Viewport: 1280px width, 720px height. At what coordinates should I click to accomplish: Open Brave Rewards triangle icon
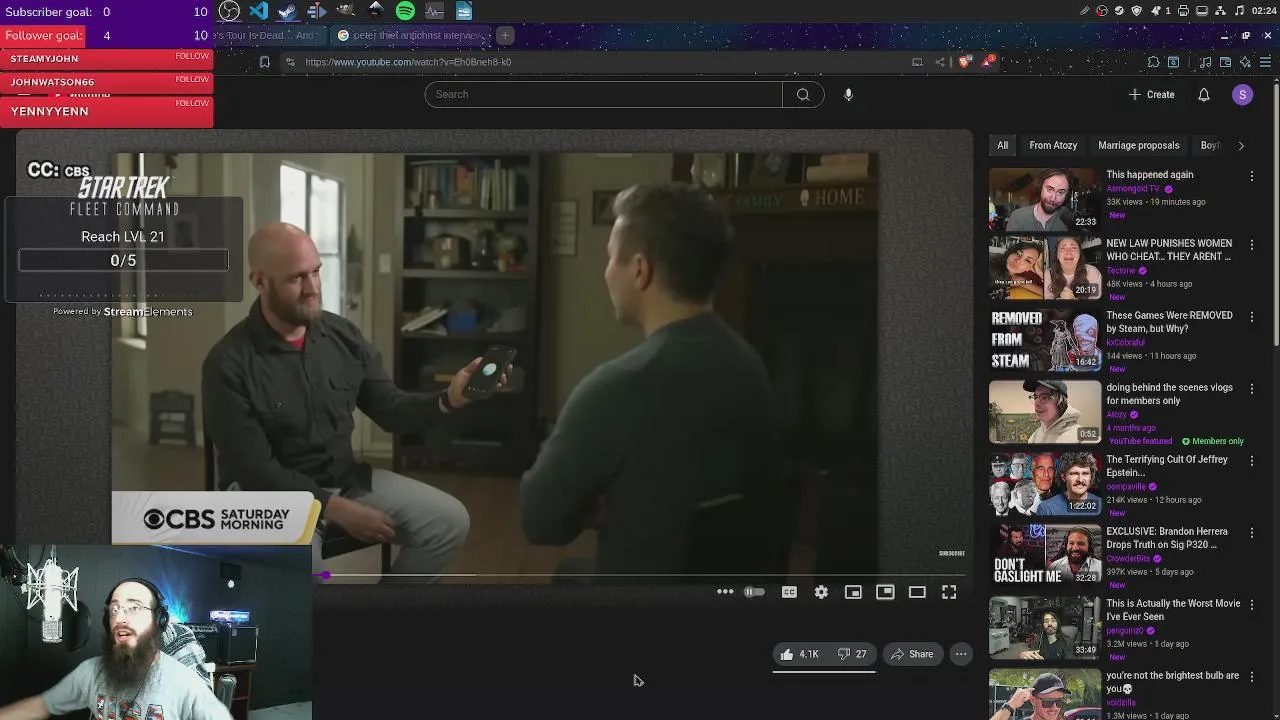988,62
